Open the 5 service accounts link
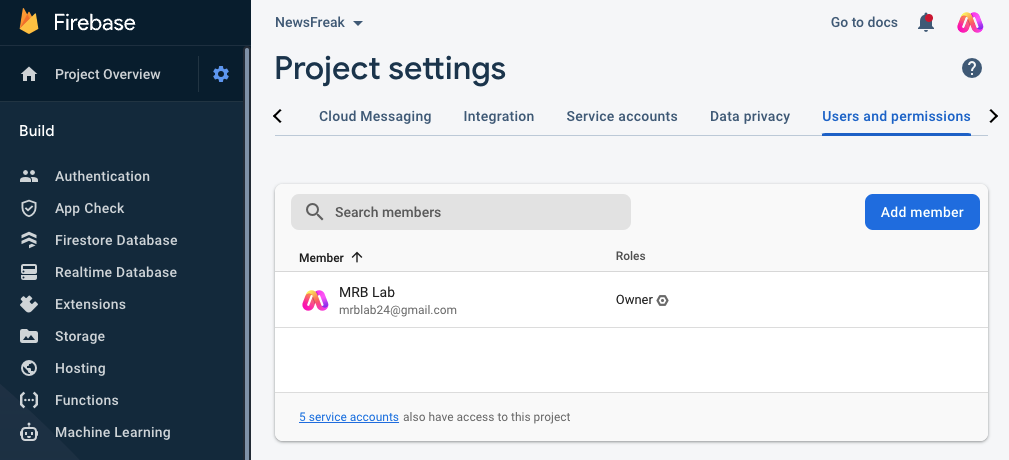 [x=349, y=417]
